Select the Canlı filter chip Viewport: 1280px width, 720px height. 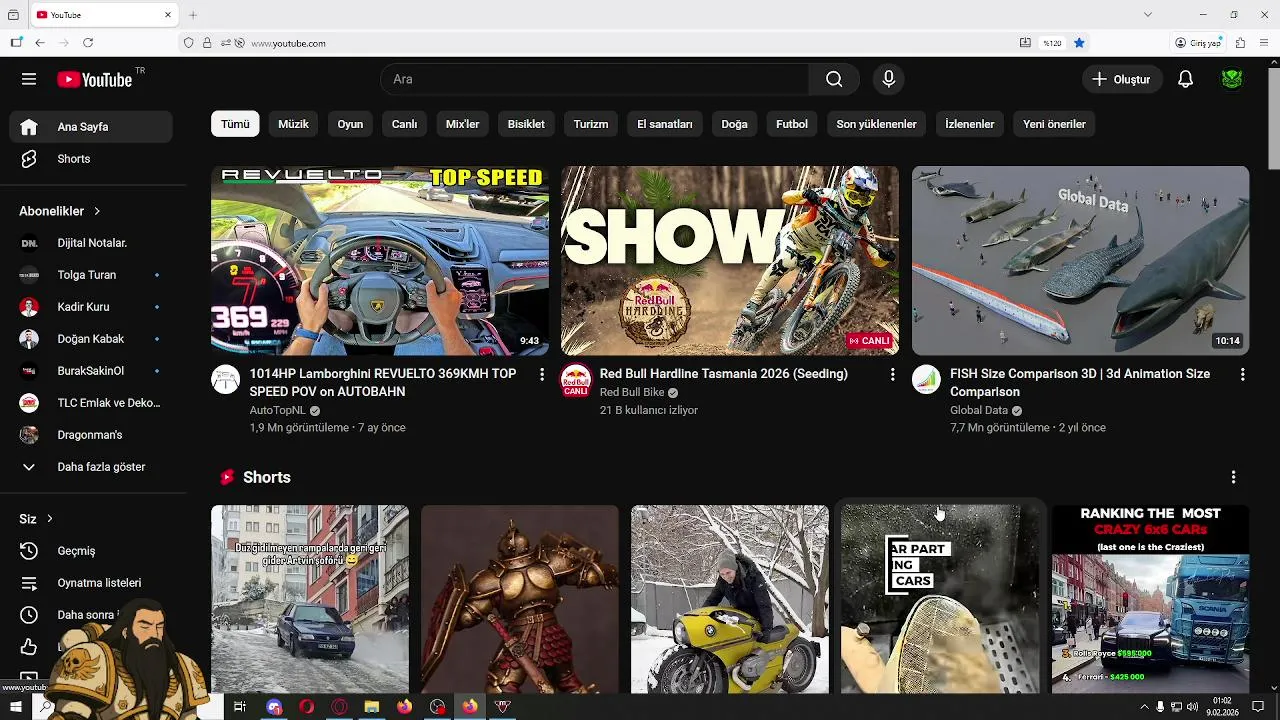404,124
